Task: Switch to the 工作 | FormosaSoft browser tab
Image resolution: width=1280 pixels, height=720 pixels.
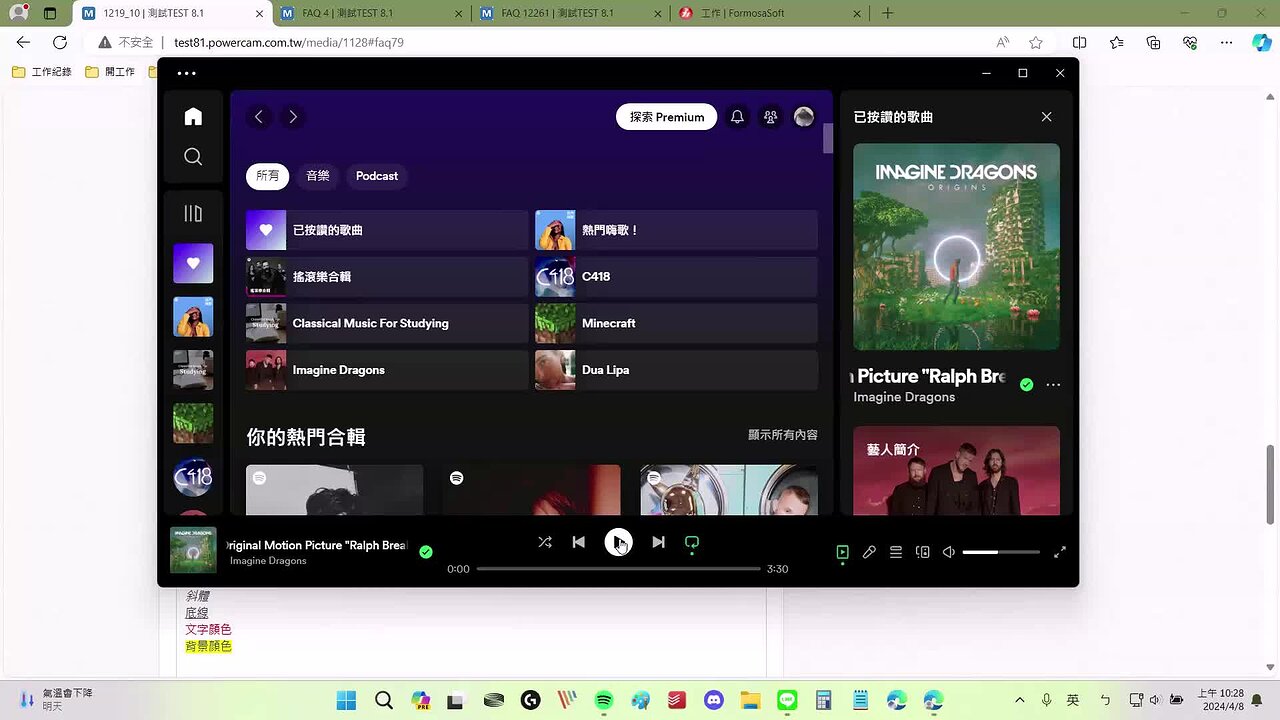Action: [768, 13]
